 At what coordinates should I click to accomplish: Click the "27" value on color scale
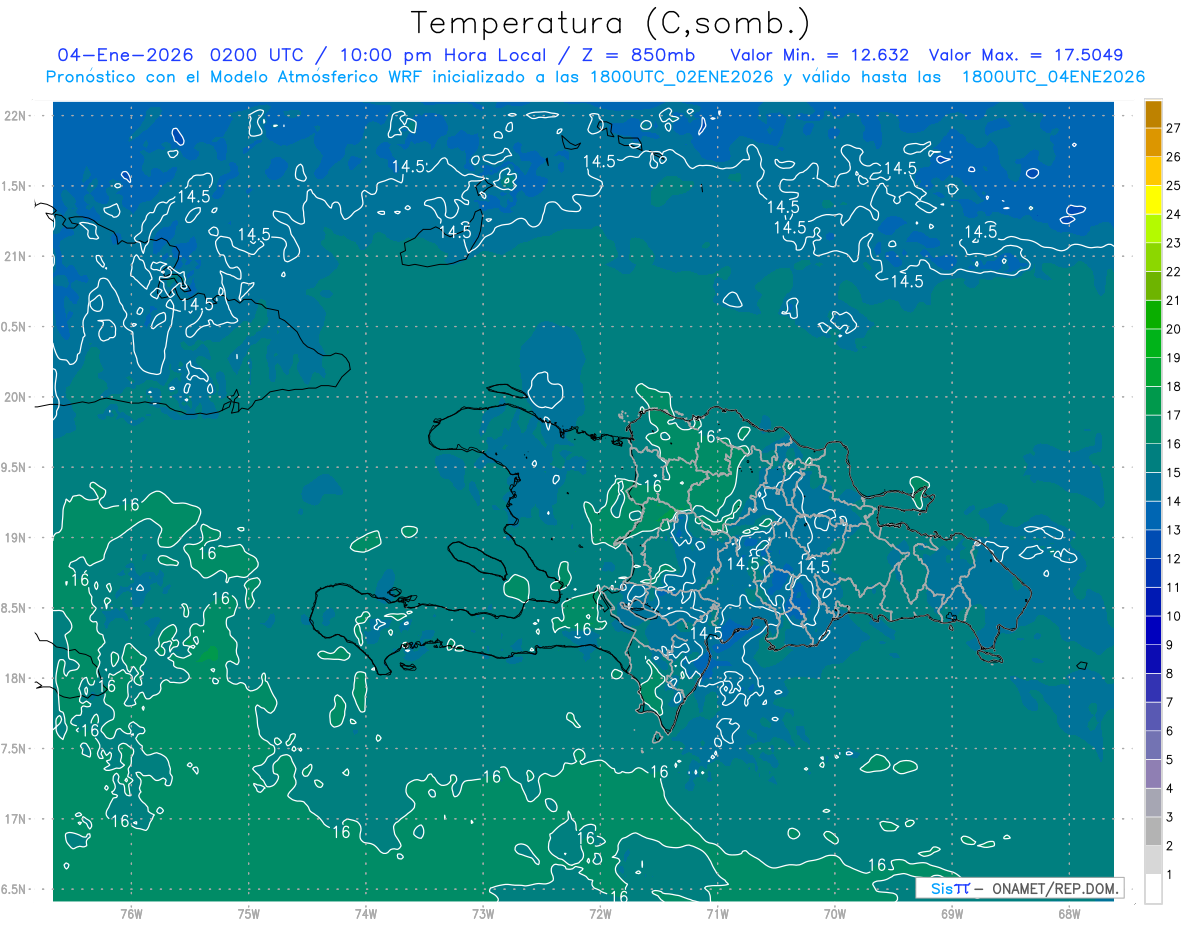(1174, 128)
